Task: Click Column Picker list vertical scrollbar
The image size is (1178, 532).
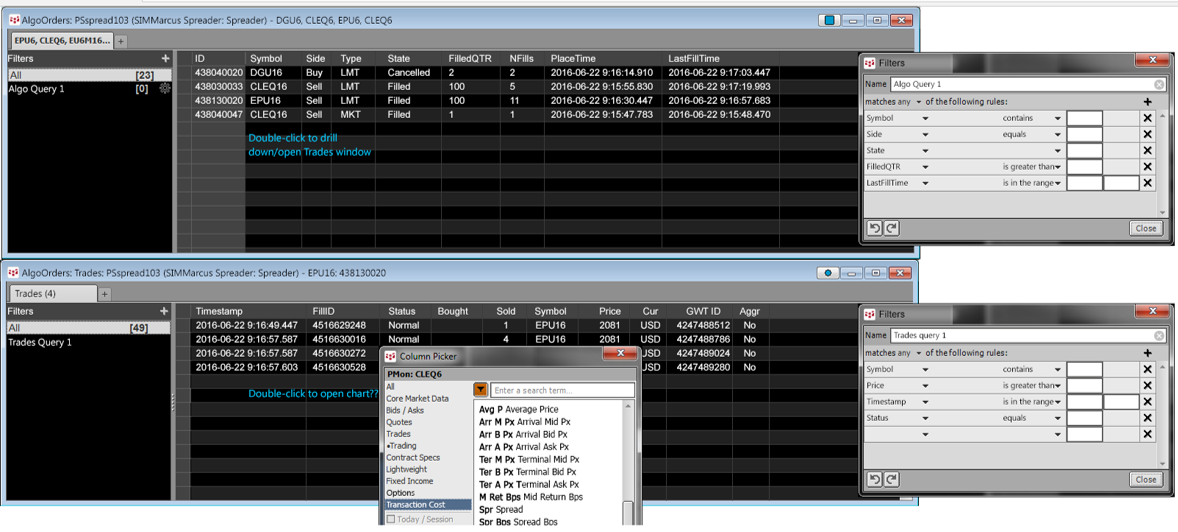Action: tap(629, 462)
